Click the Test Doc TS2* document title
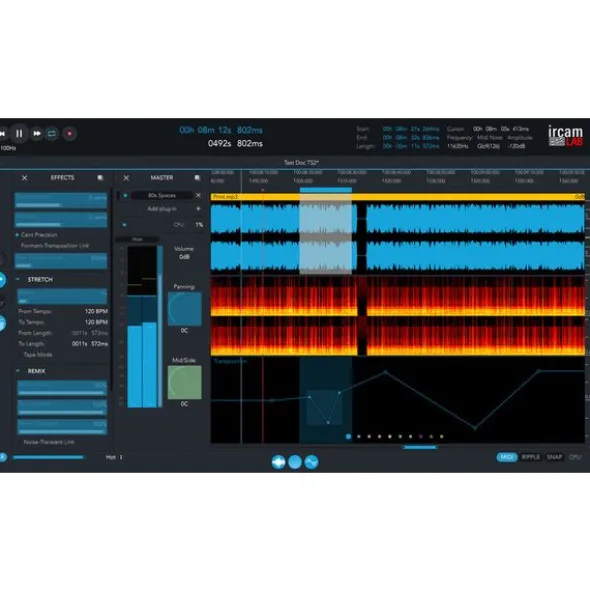 click(x=301, y=163)
